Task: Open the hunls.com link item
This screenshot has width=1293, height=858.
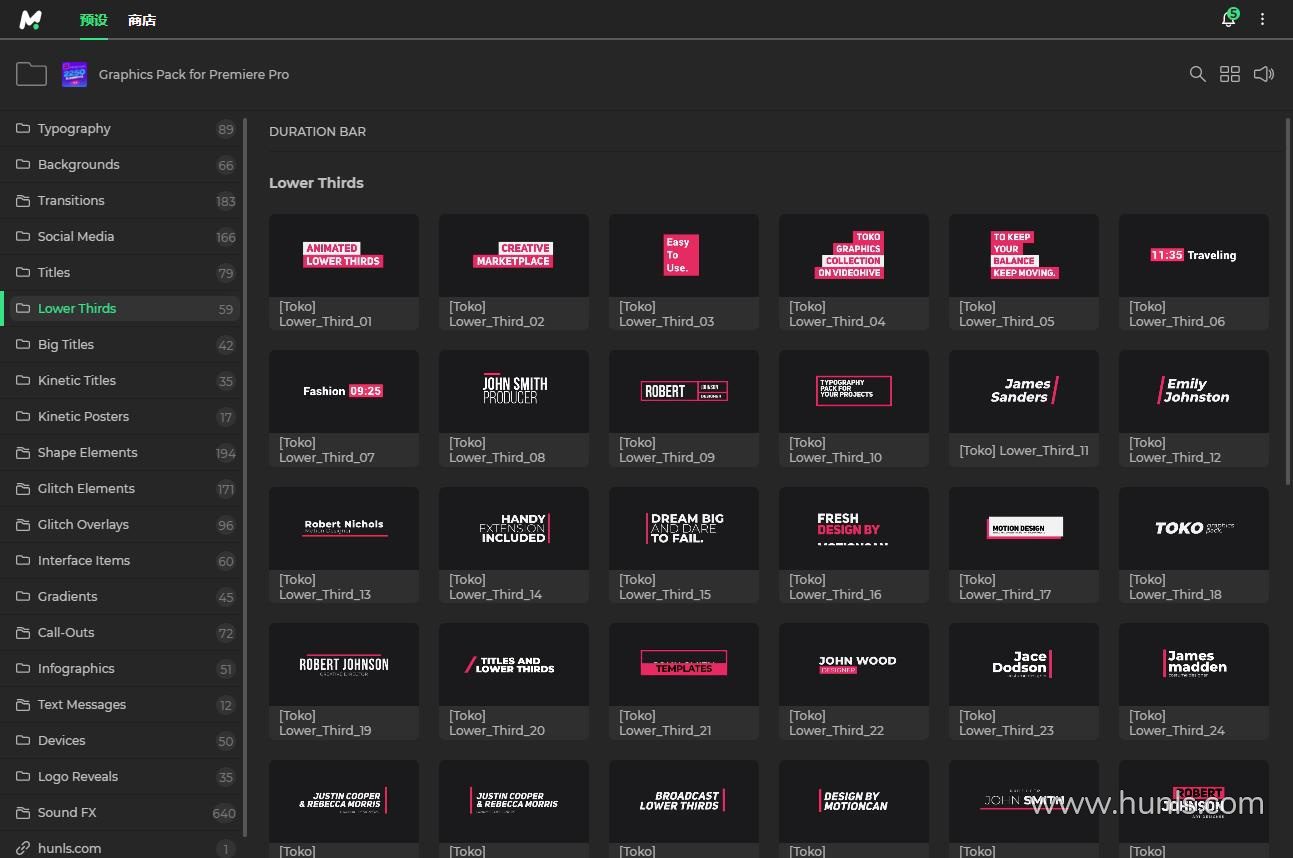Action: (x=120, y=848)
